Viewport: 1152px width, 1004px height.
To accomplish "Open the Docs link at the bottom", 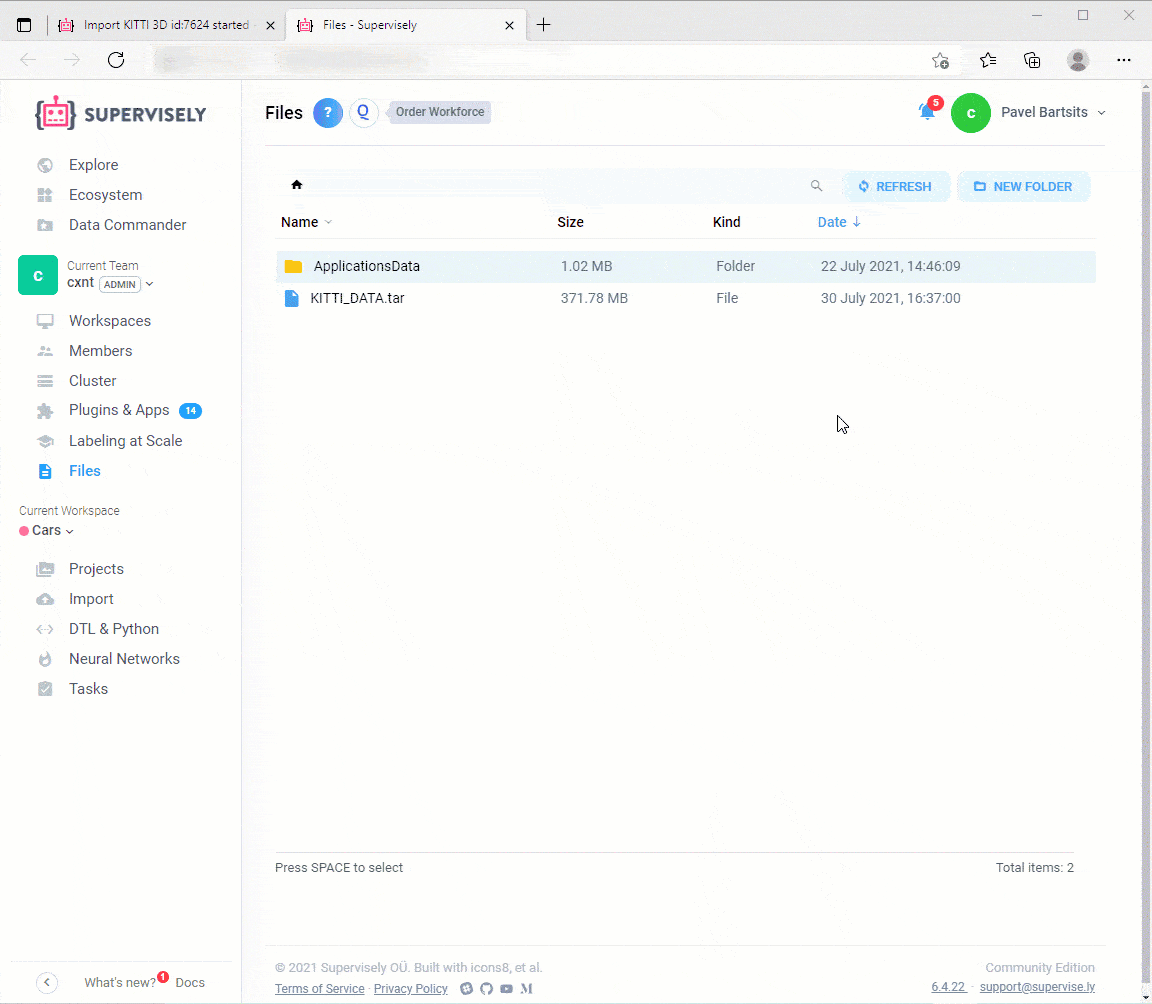I will (x=190, y=983).
